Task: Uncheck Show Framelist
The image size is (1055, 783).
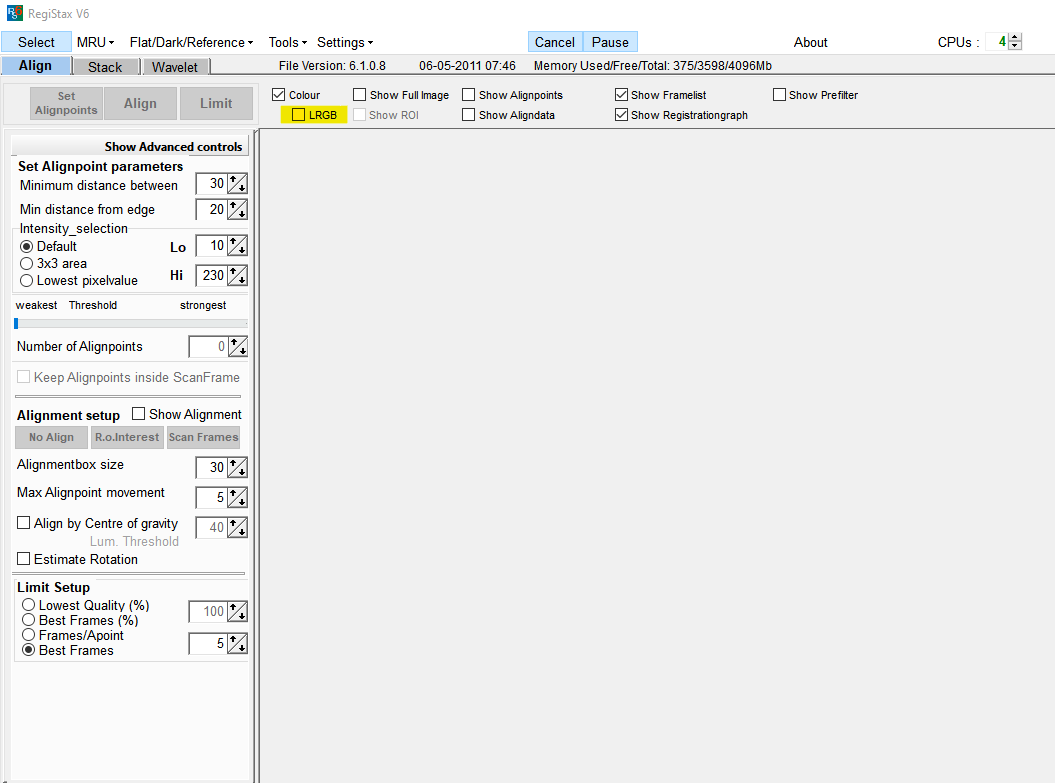Action: click(621, 95)
